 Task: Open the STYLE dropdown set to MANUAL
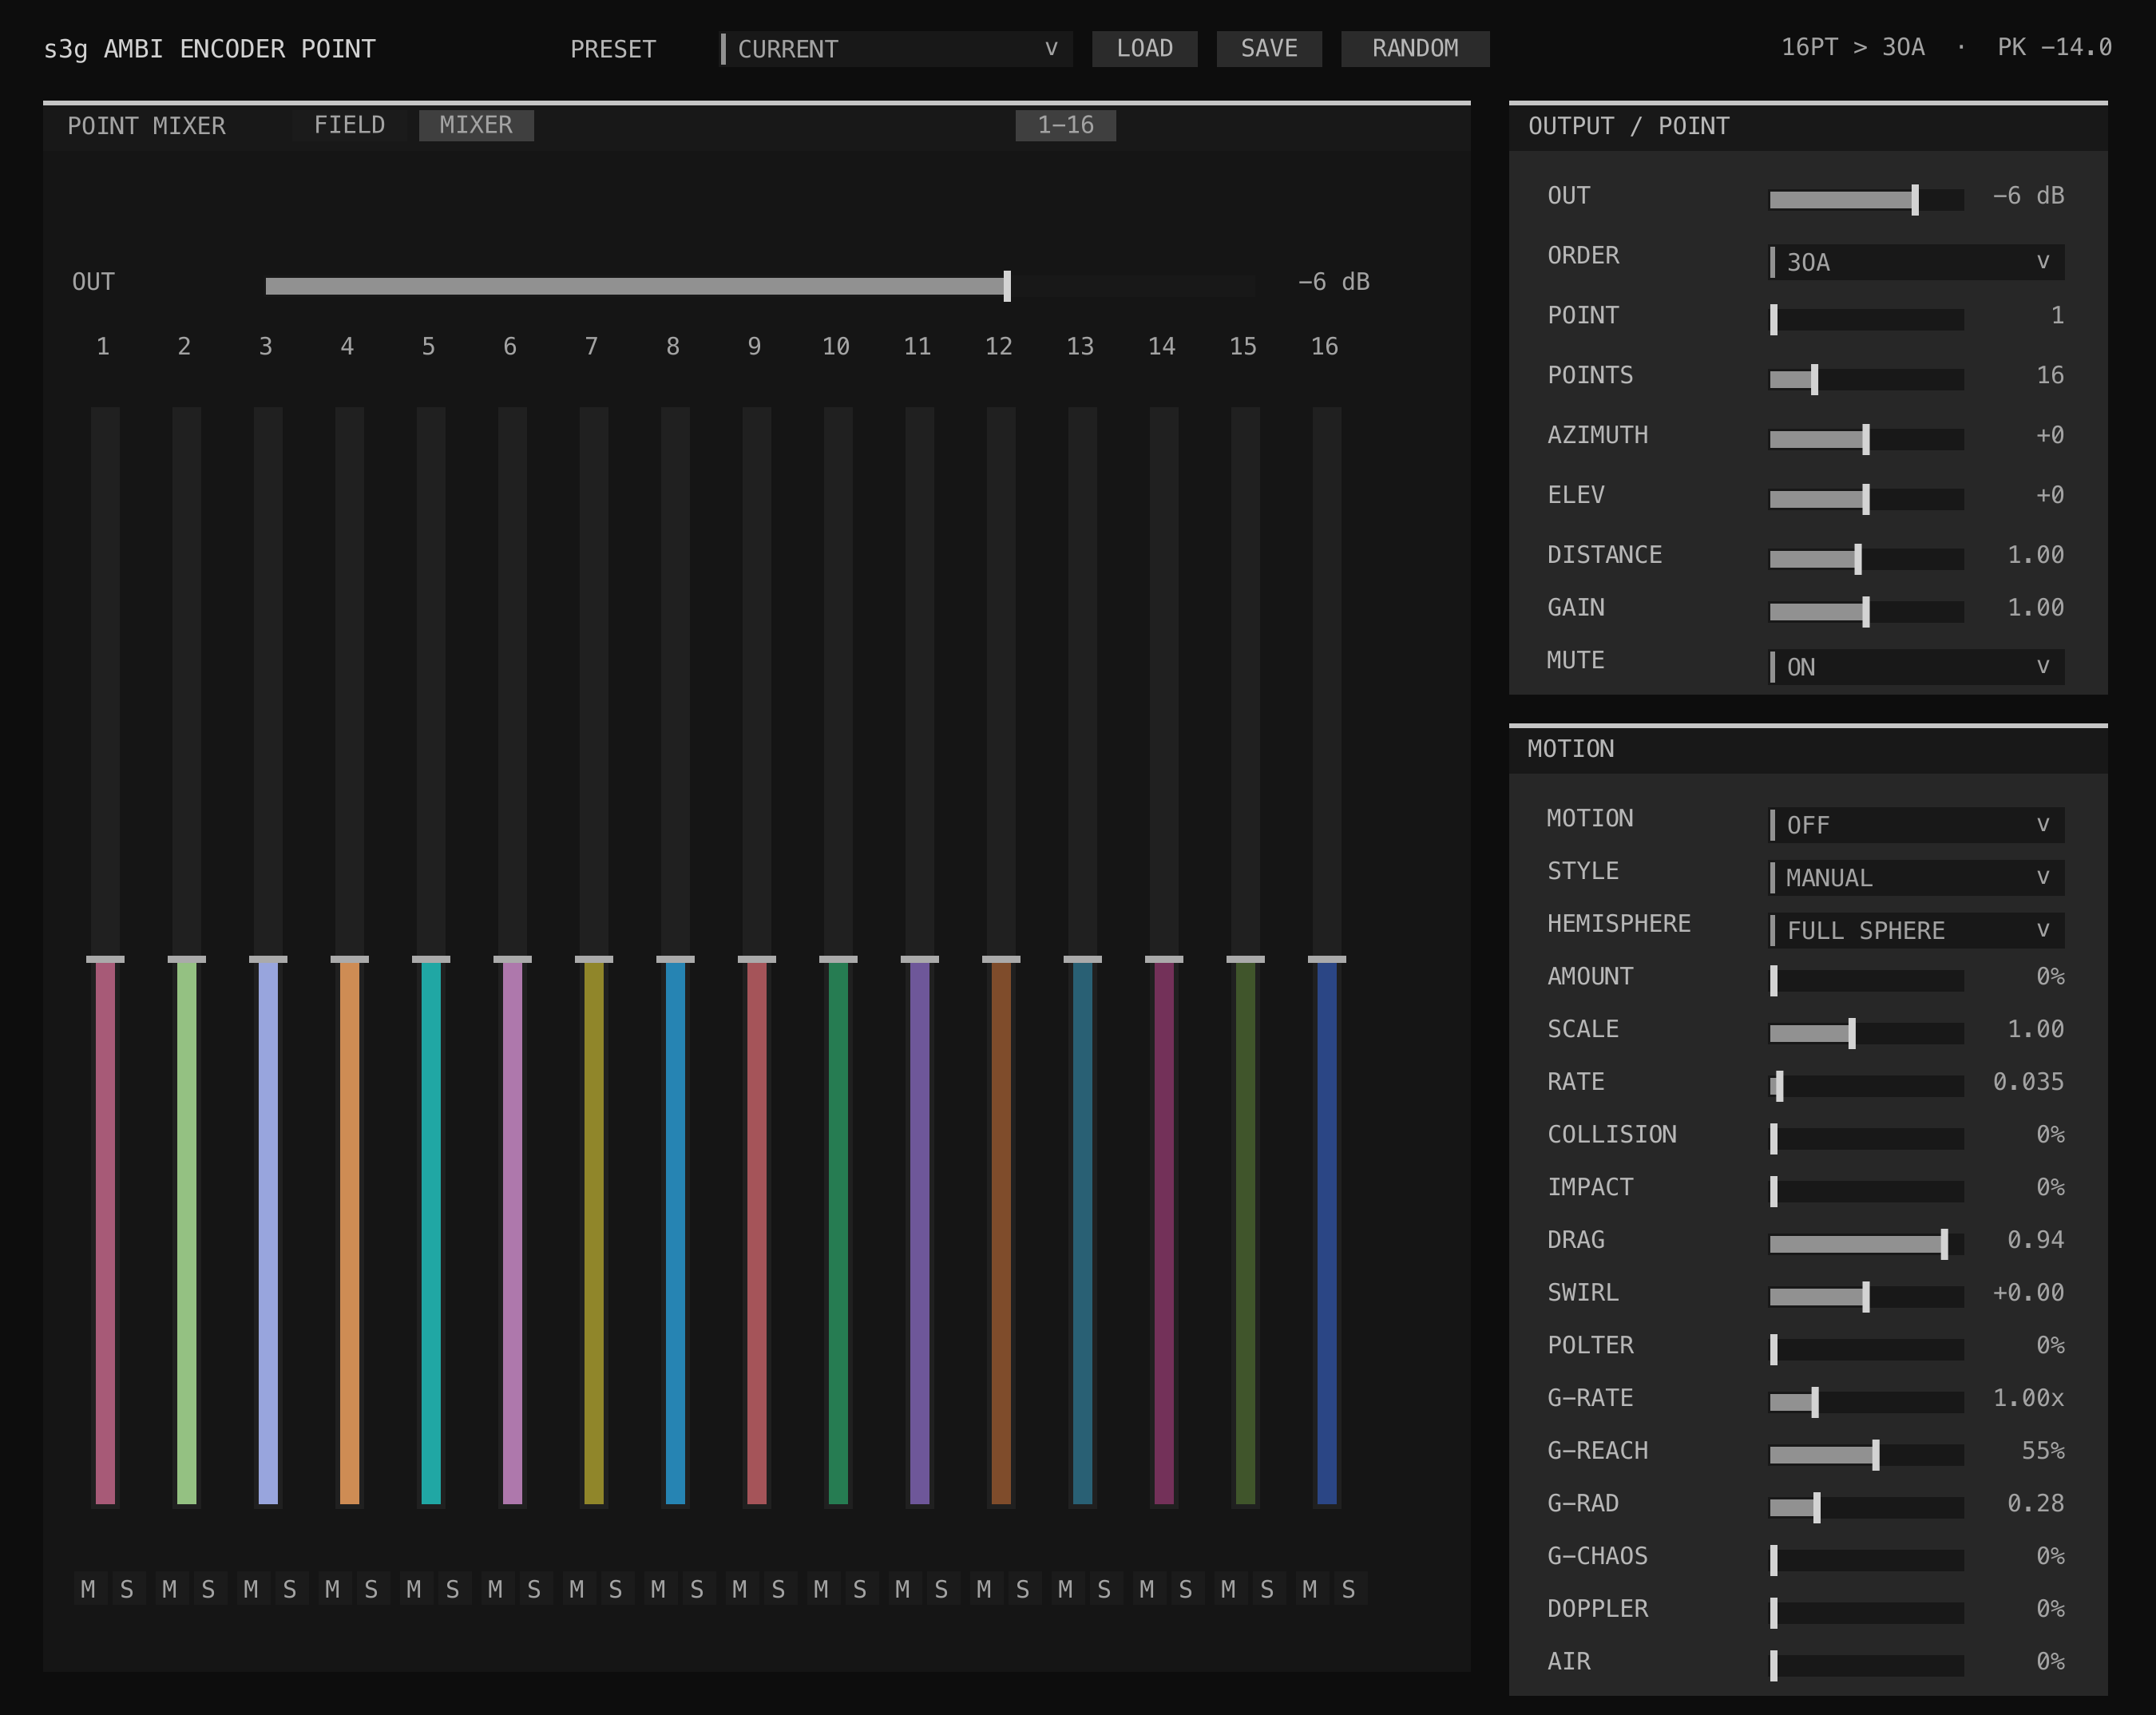(1917, 878)
